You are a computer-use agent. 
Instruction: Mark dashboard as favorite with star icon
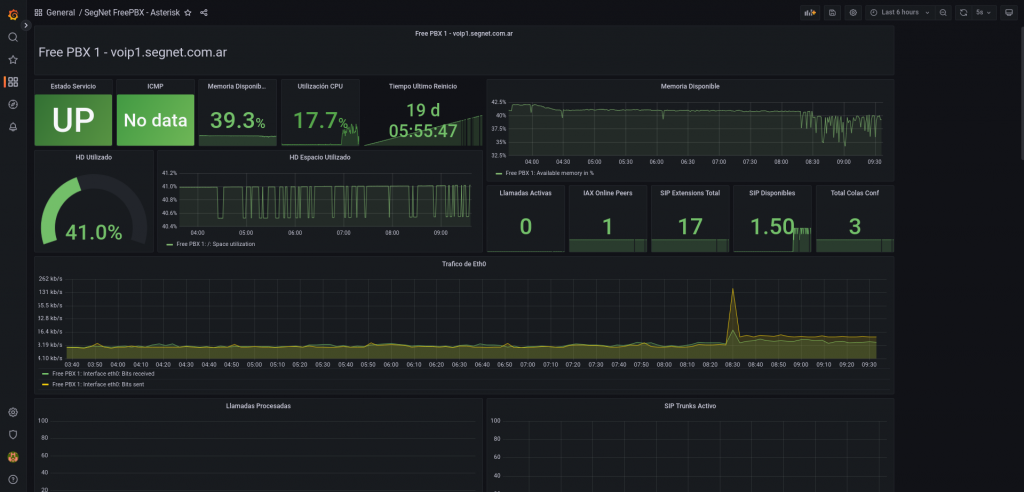point(188,13)
